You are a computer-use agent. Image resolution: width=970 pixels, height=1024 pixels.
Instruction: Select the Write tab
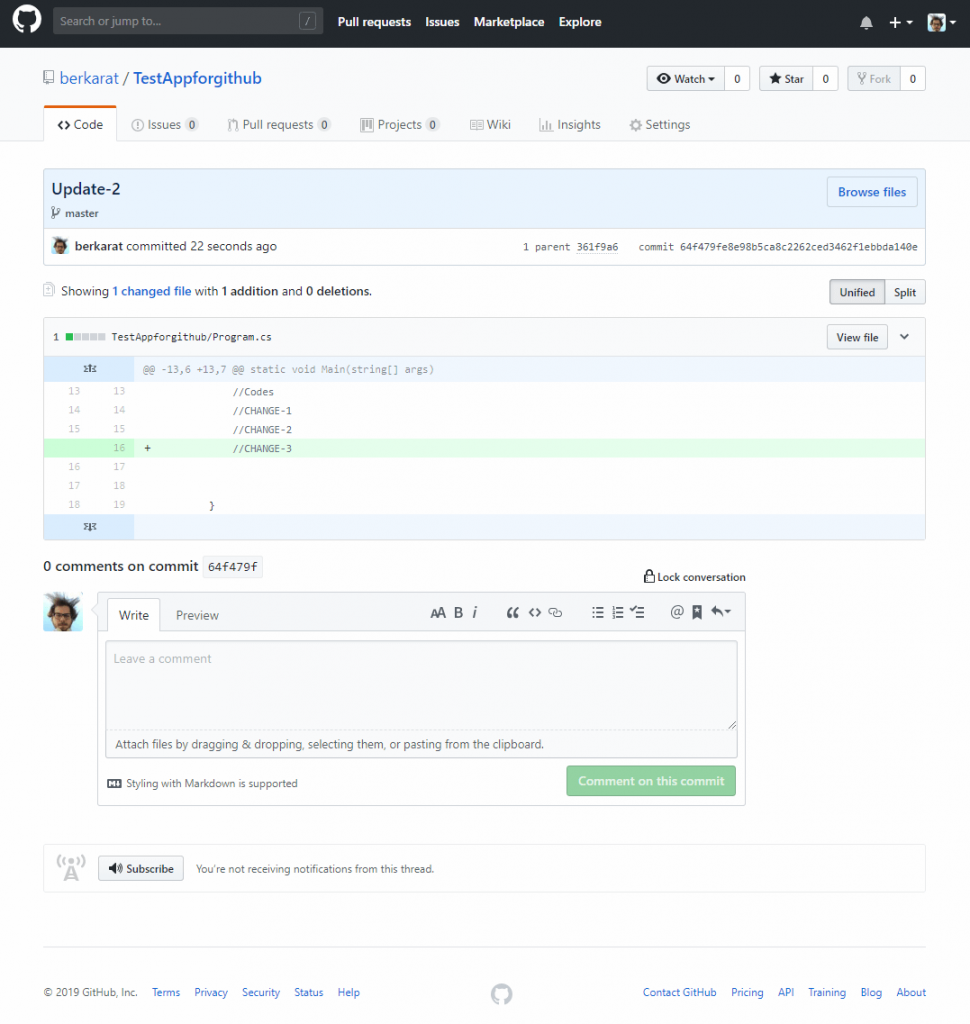134,615
